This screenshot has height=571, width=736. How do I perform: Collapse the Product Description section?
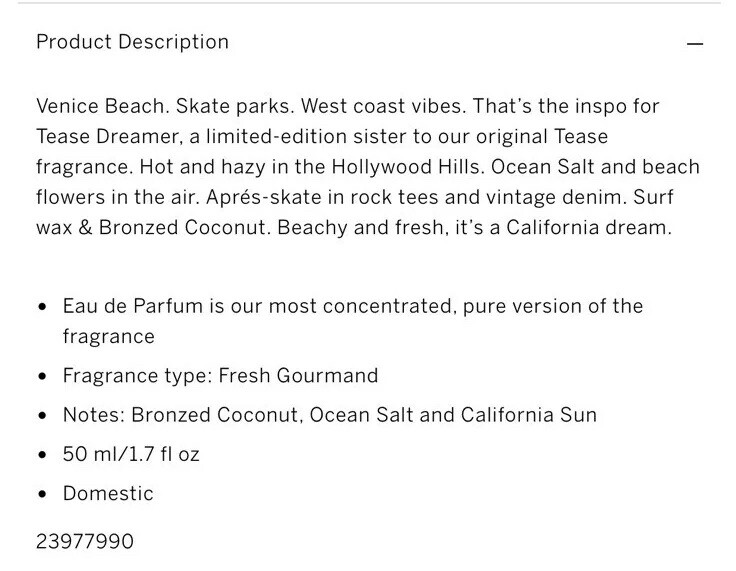click(695, 44)
